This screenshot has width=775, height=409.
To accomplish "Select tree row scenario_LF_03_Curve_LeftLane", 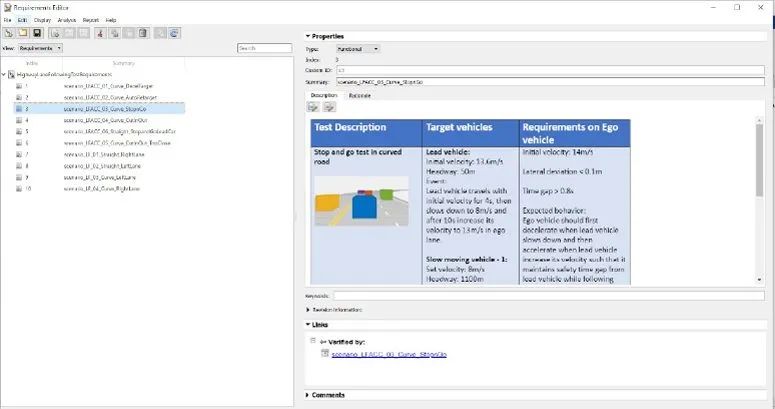I will (99, 177).
